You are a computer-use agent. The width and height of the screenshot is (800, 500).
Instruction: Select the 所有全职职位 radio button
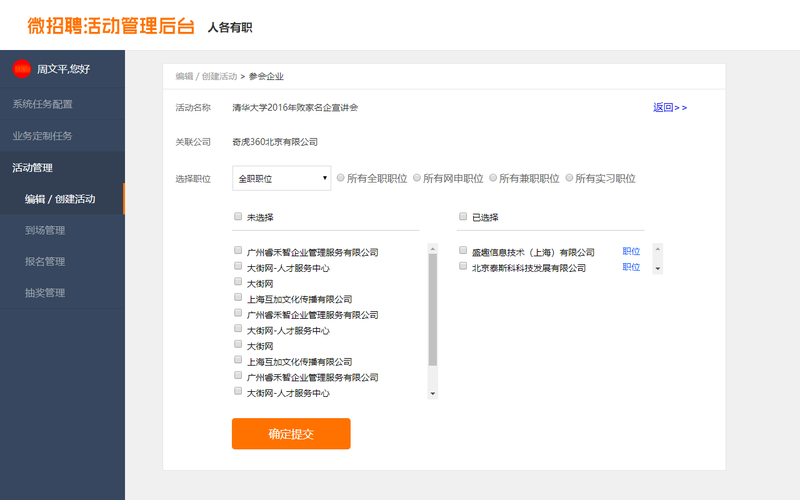pos(340,178)
